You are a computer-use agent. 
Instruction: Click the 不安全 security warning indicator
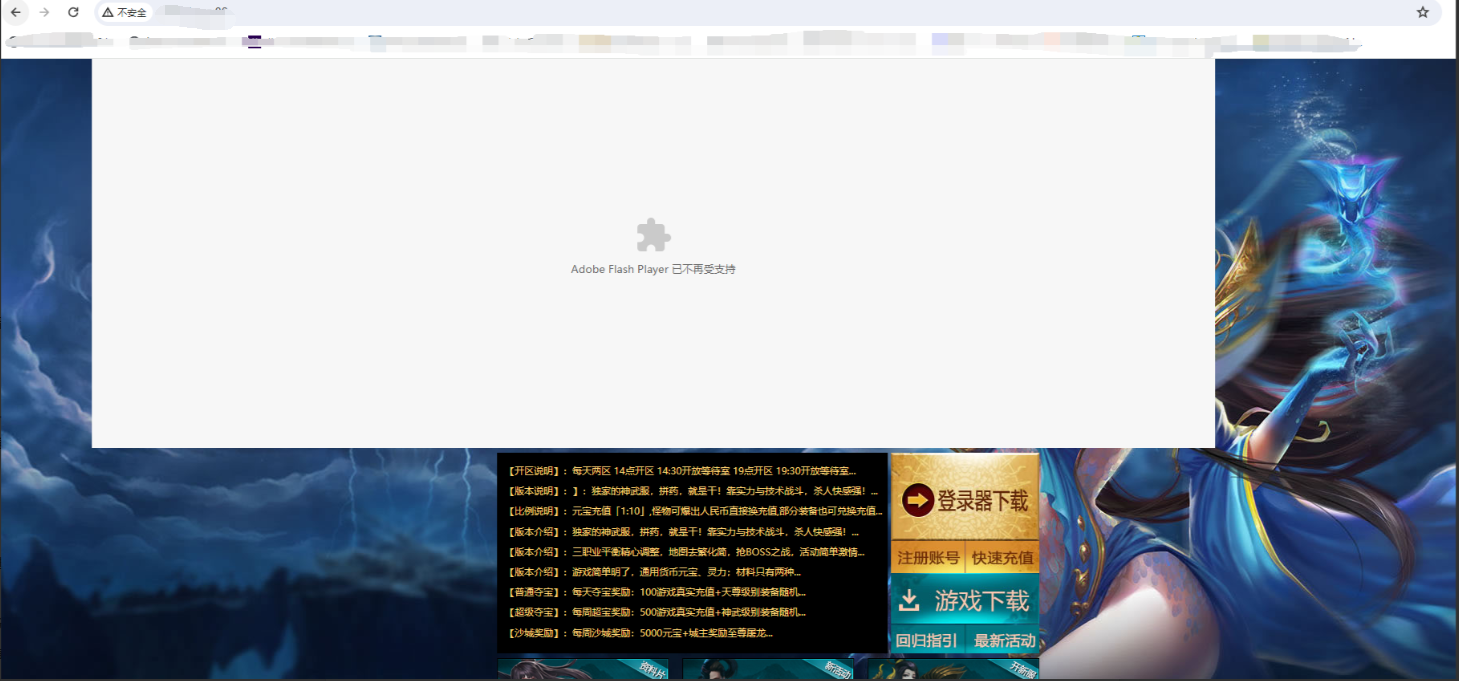coord(124,12)
